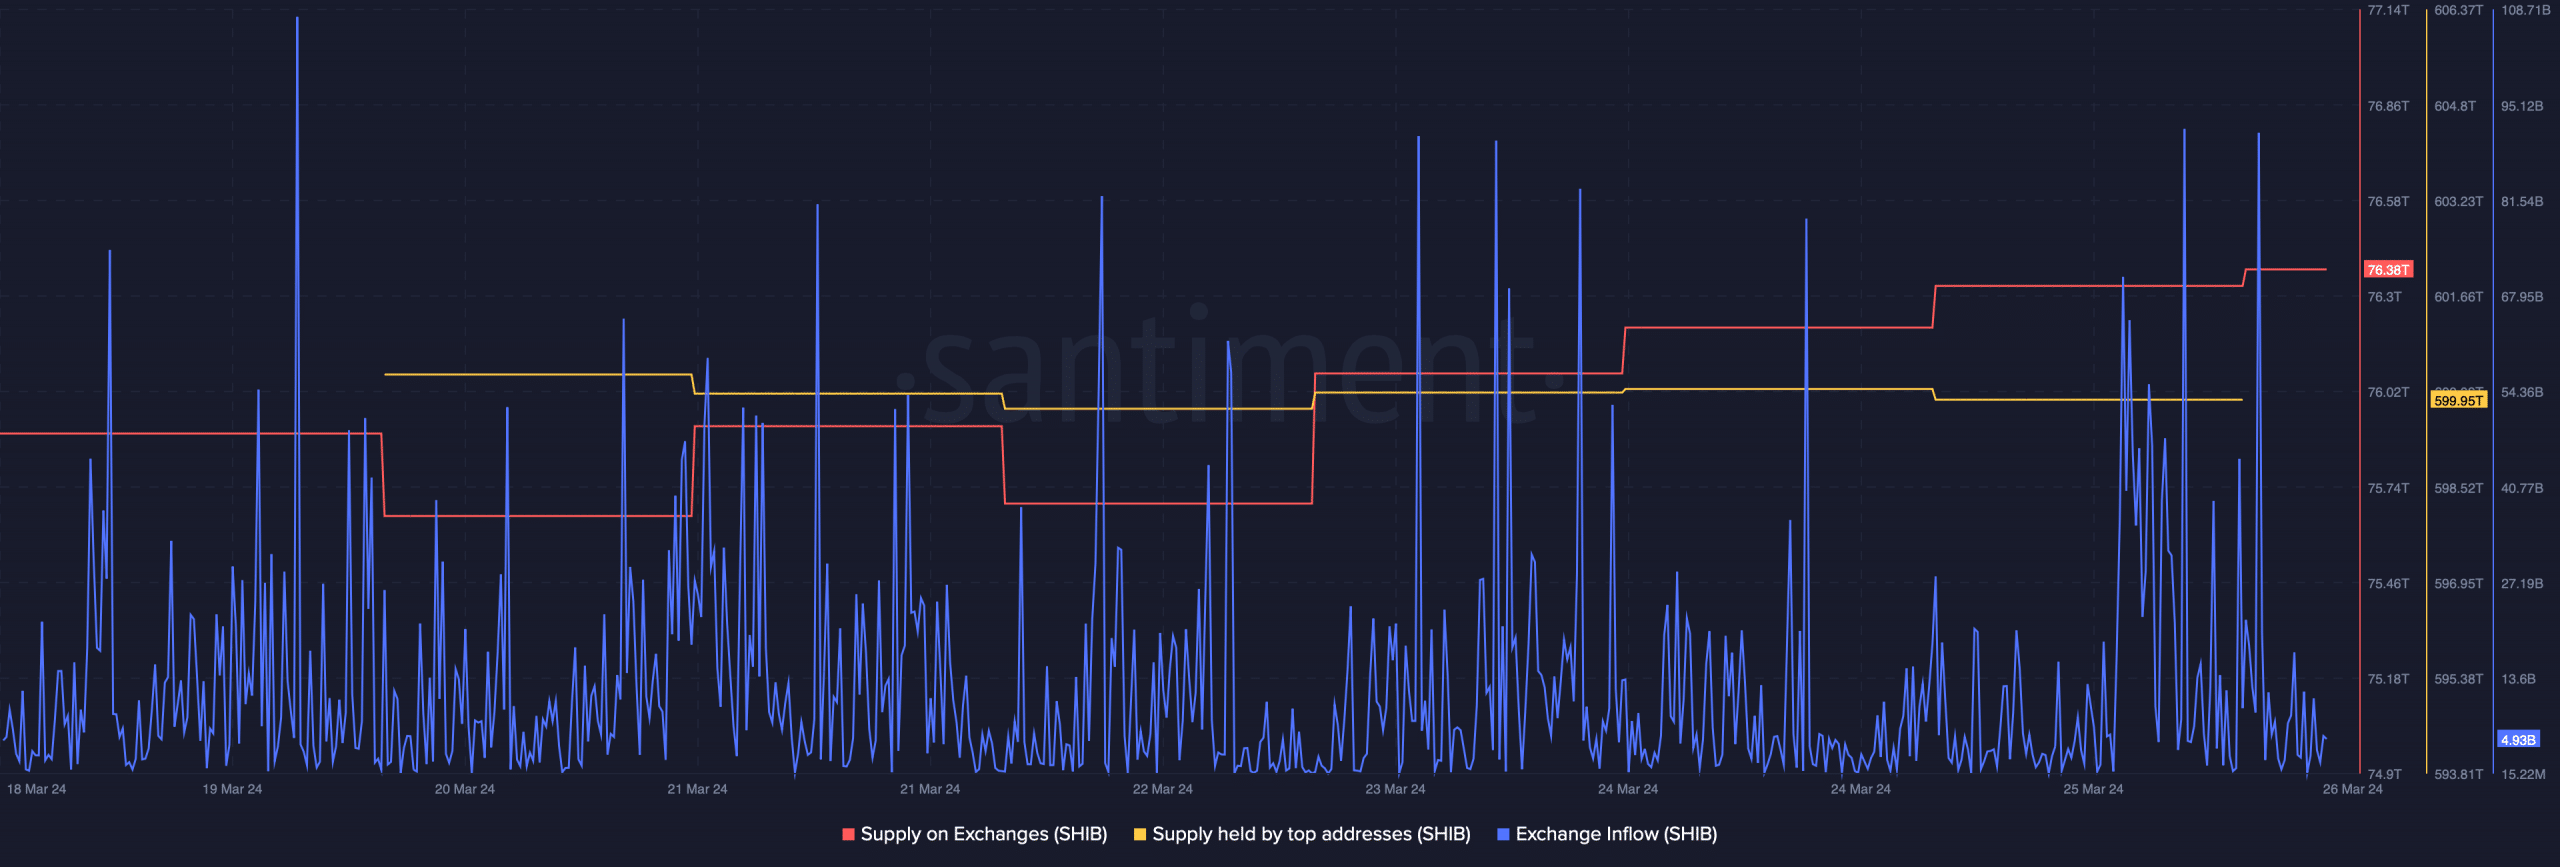Click the 40.77B axis label
This screenshot has height=867, width=2560.
(x=2522, y=488)
